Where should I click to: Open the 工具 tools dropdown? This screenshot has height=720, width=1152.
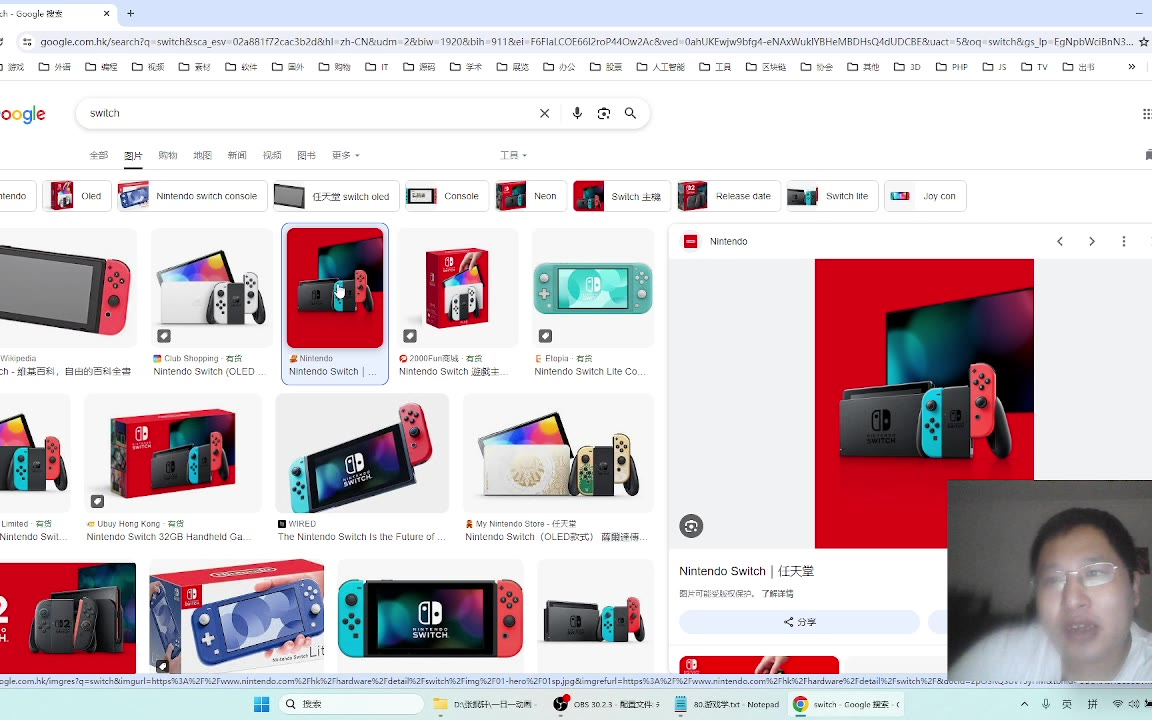tap(513, 155)
